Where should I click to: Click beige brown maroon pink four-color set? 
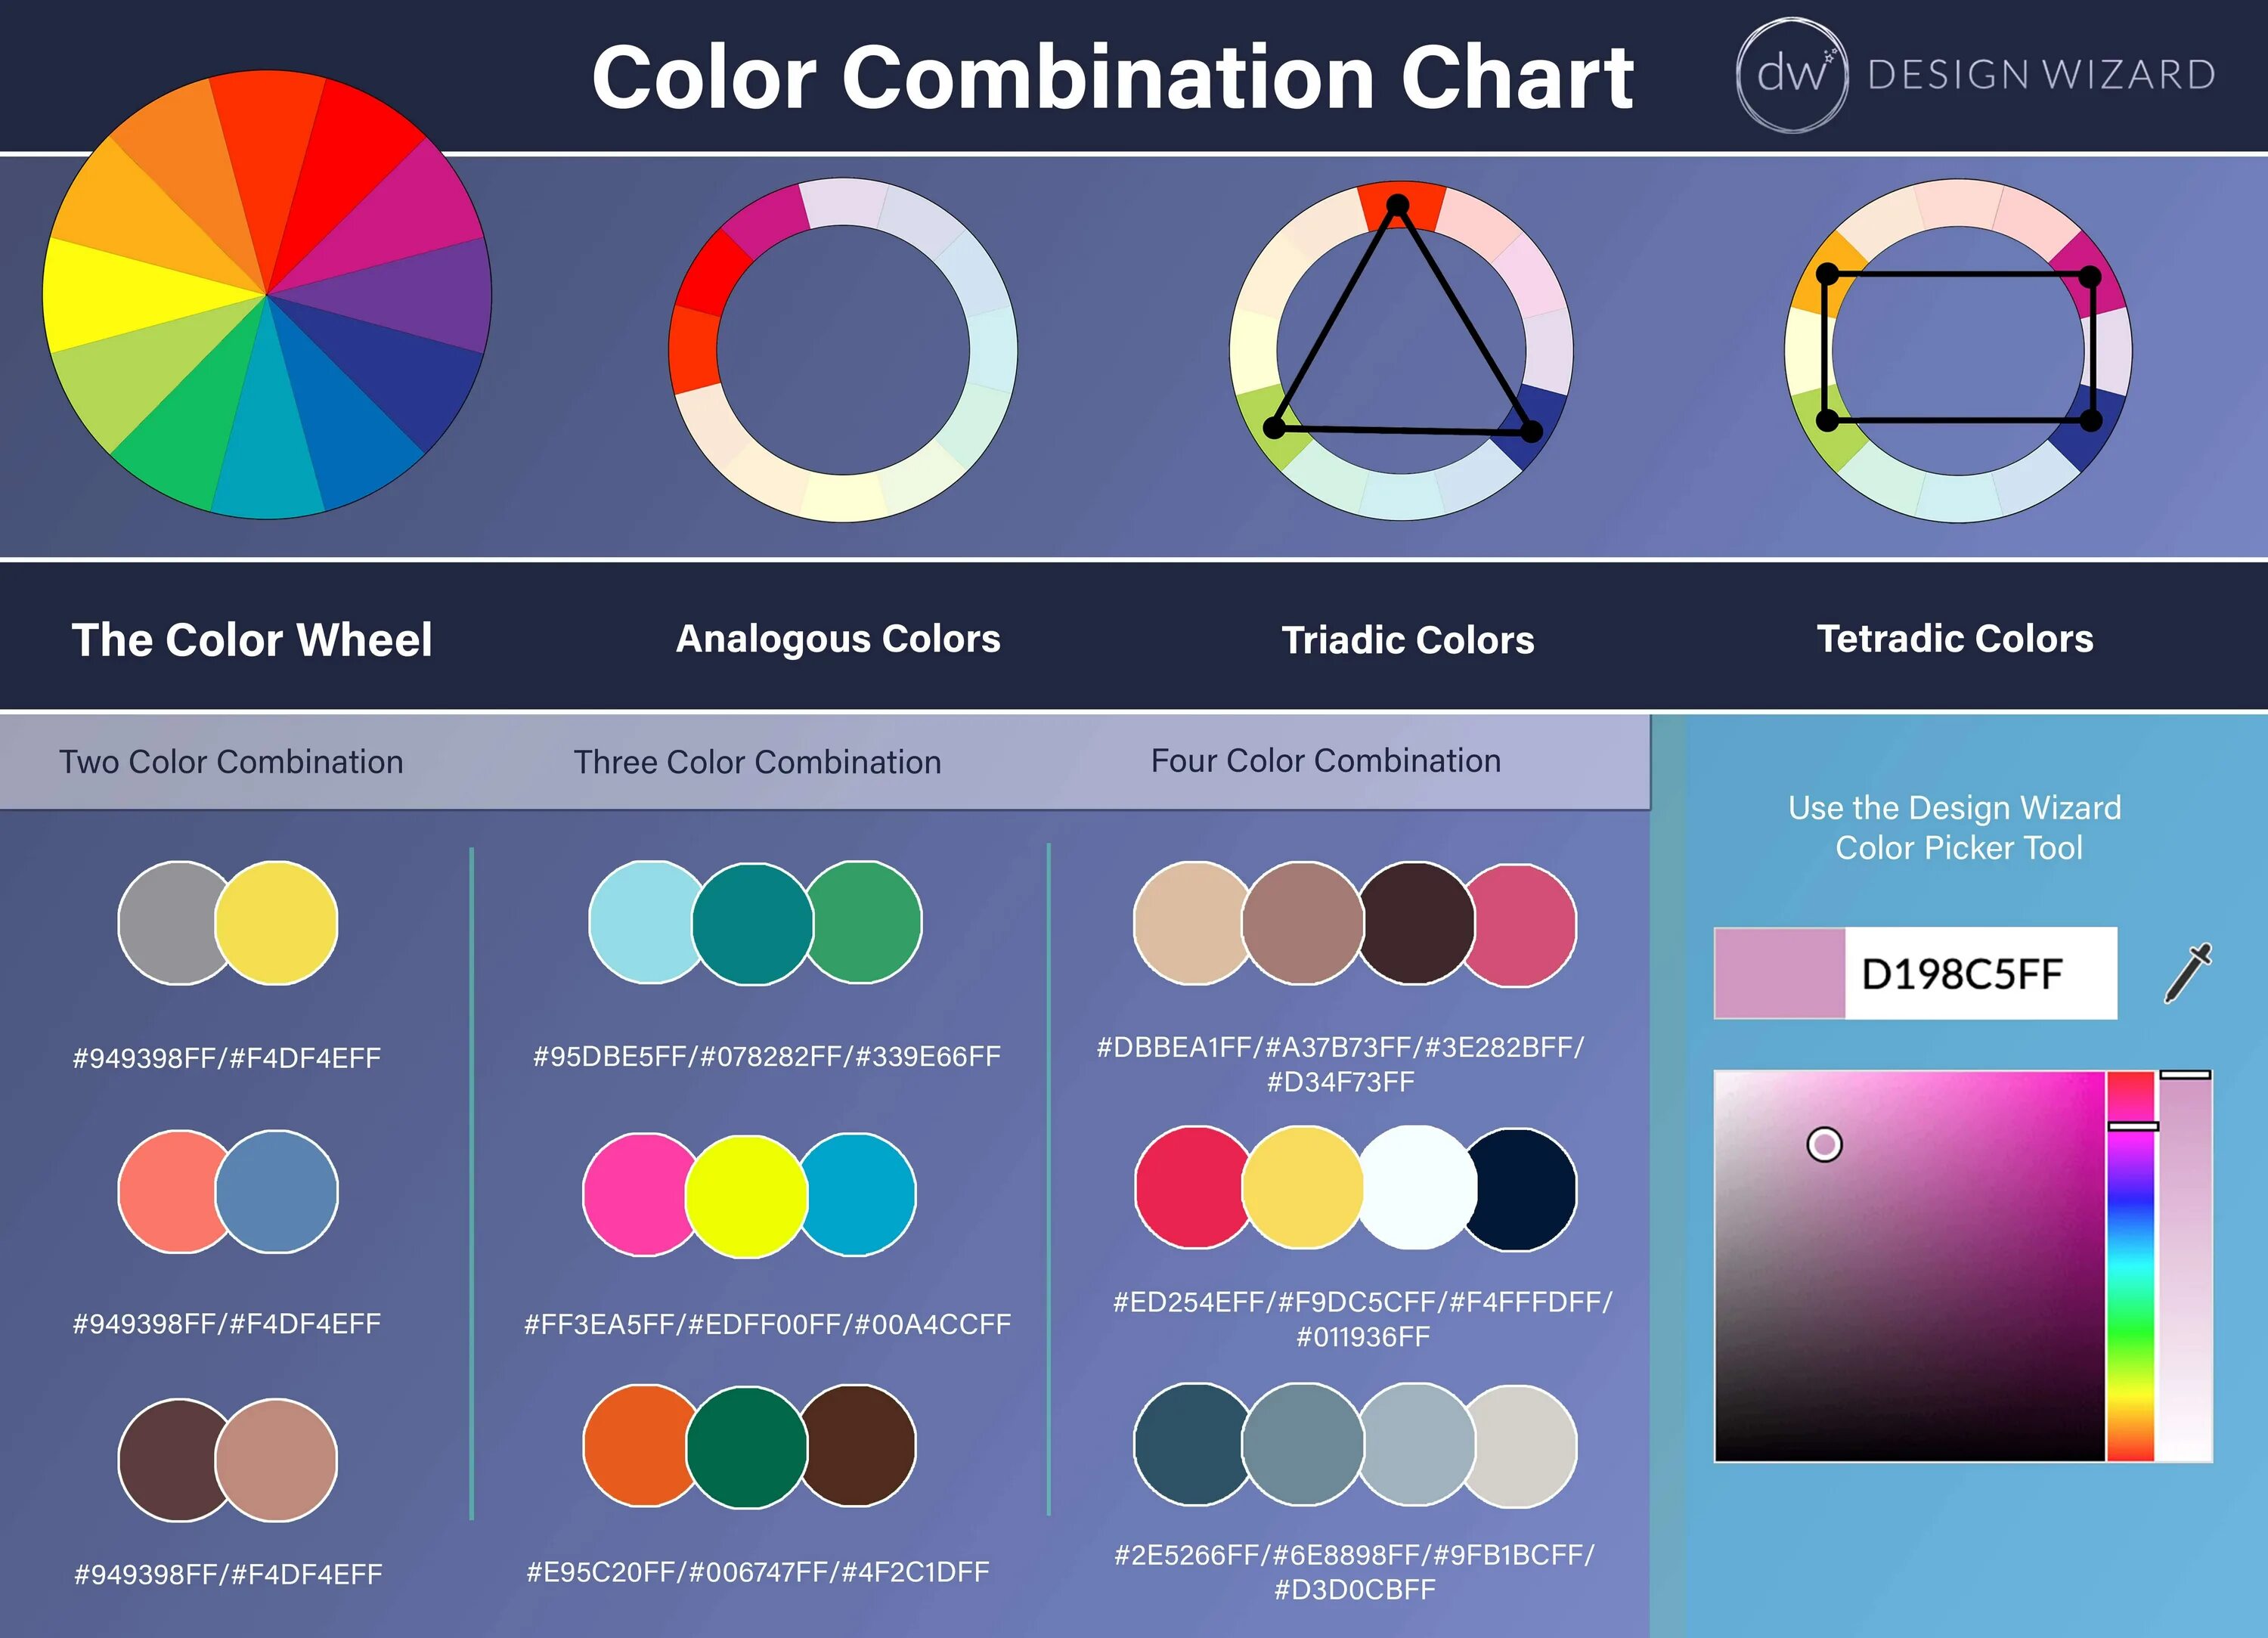click(1342, 923)
